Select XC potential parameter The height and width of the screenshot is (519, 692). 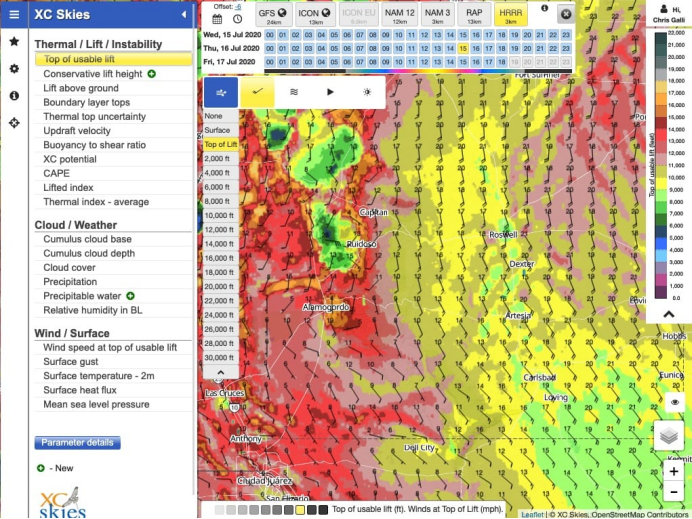click(113, 159)
